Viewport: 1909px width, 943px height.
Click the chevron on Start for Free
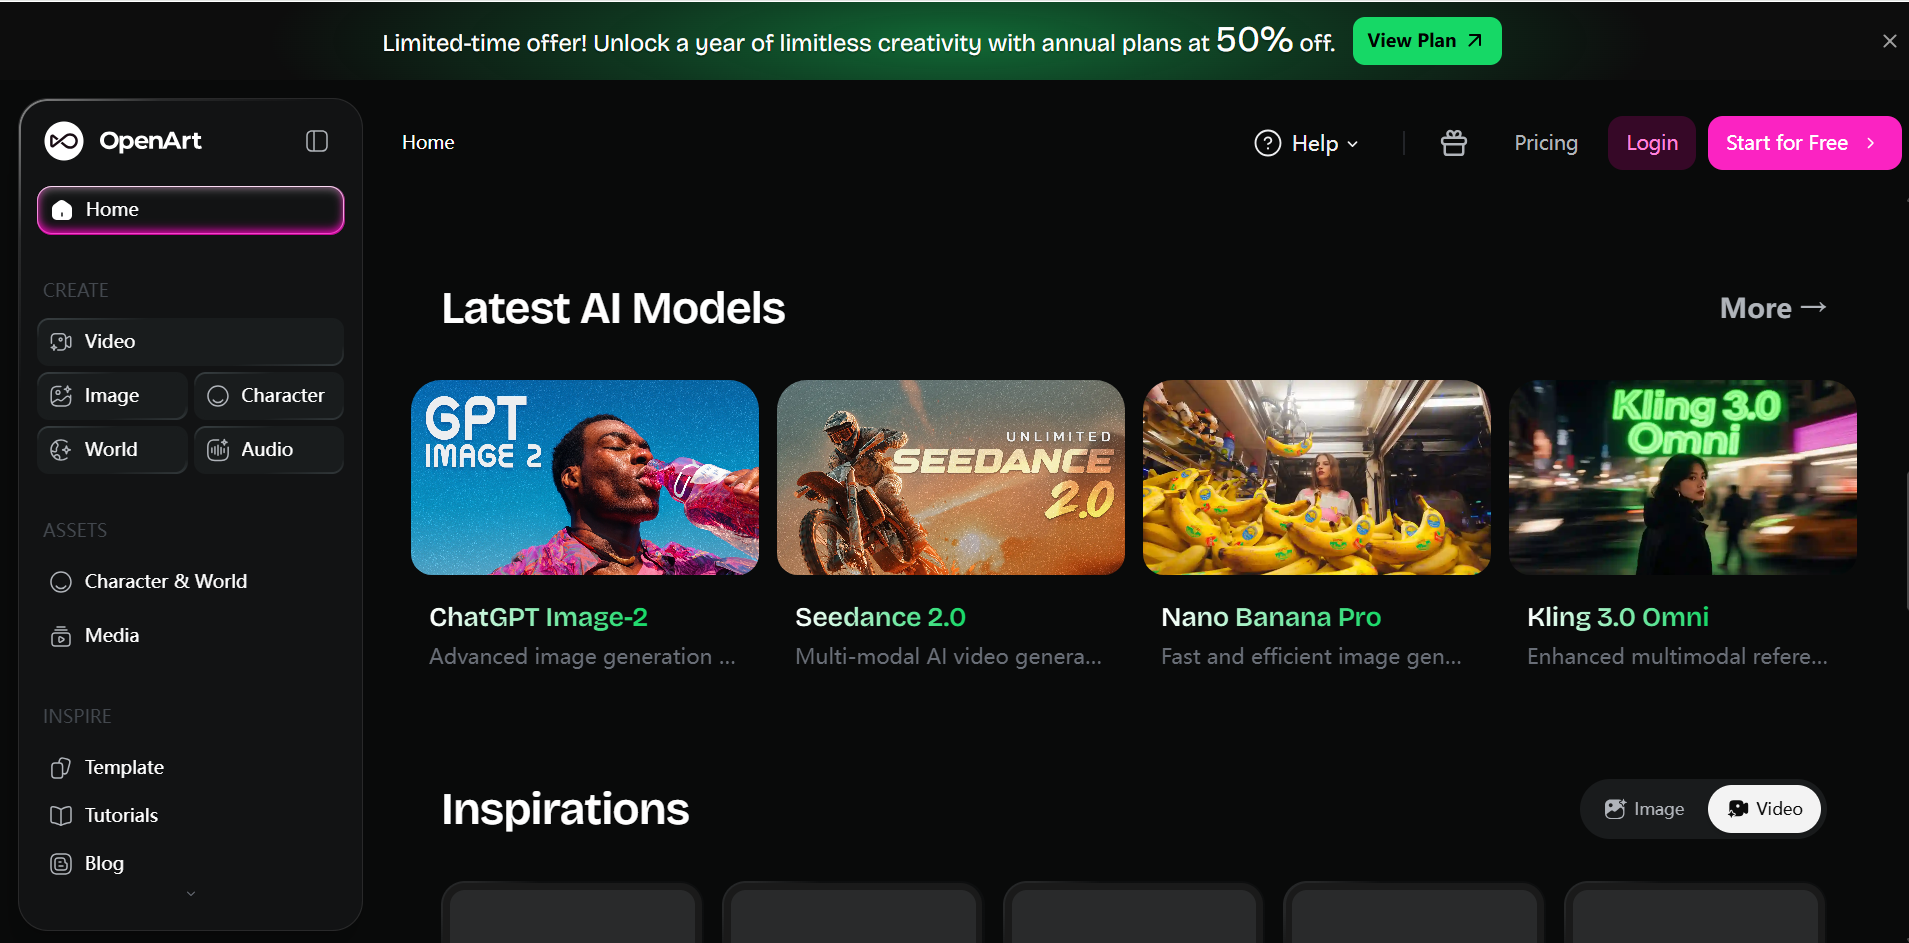pos(1871,143)
